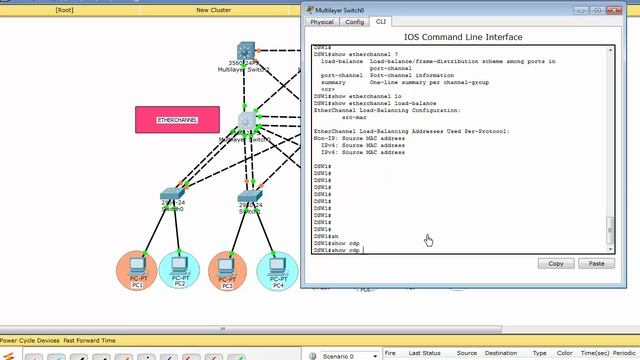Switch to the Physical tab

322,22
